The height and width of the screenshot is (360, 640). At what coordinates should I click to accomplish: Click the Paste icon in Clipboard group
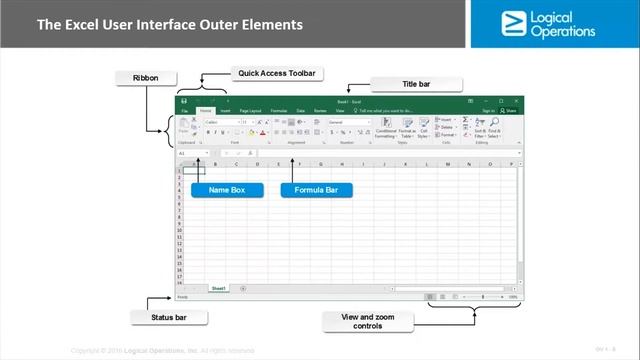(184, 124)
